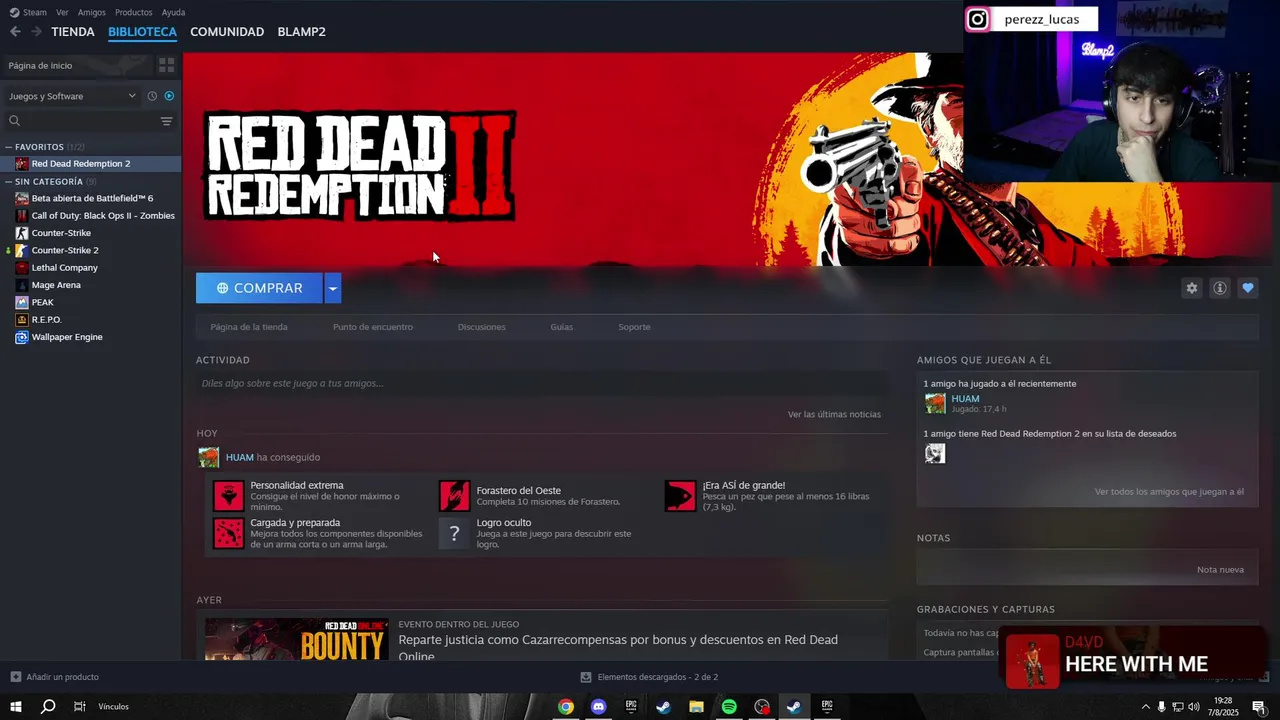This screenshot has width=1280, height=720.
Task: Expand the Juegos y Software dropdown
Action: tap(72, 96)
